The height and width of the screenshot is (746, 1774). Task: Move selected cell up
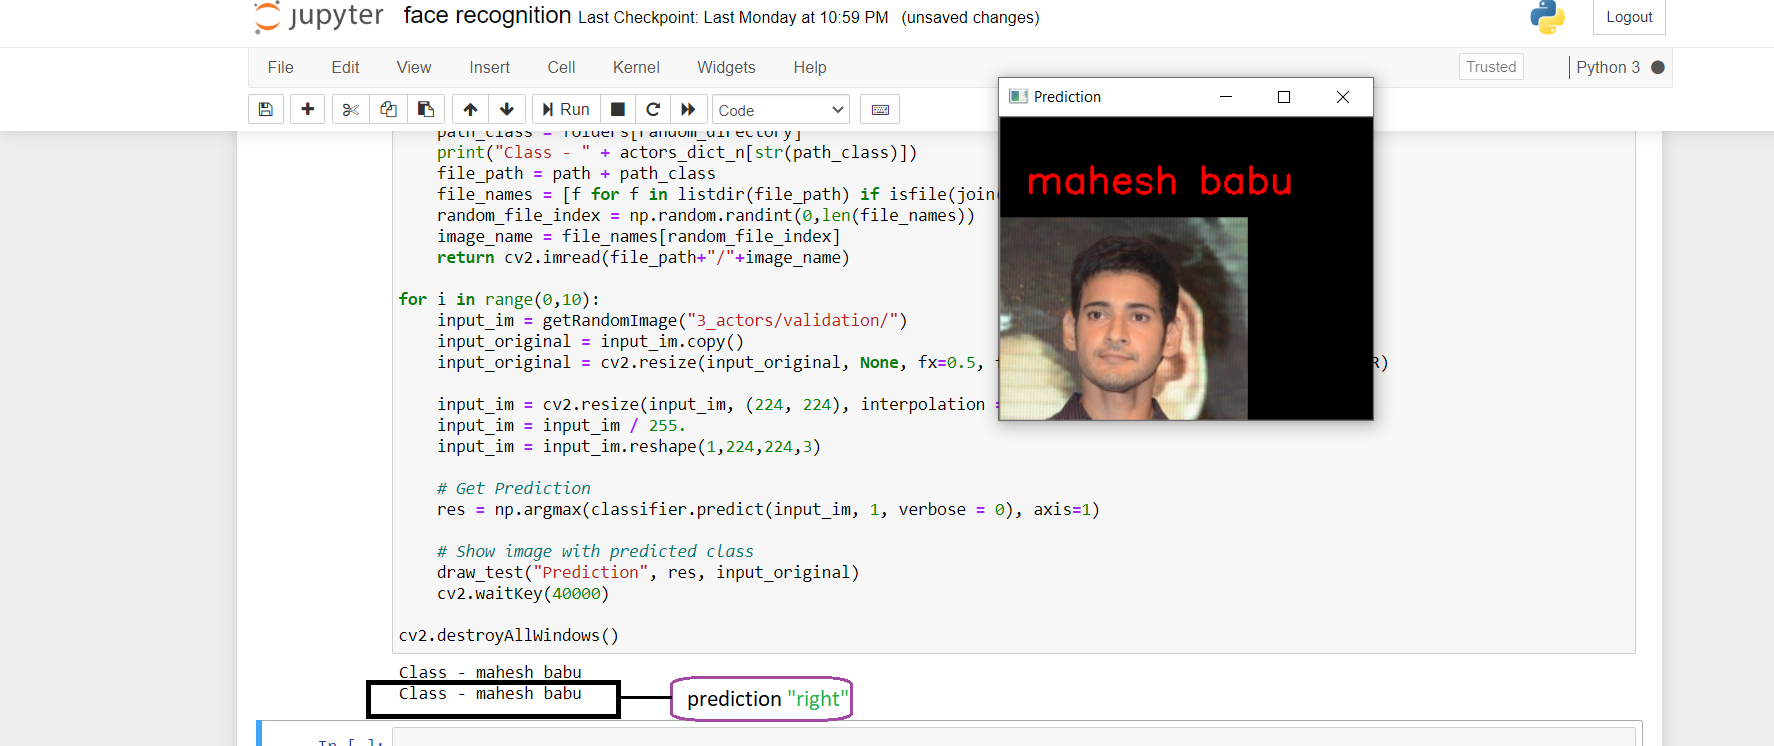point(470,109)
